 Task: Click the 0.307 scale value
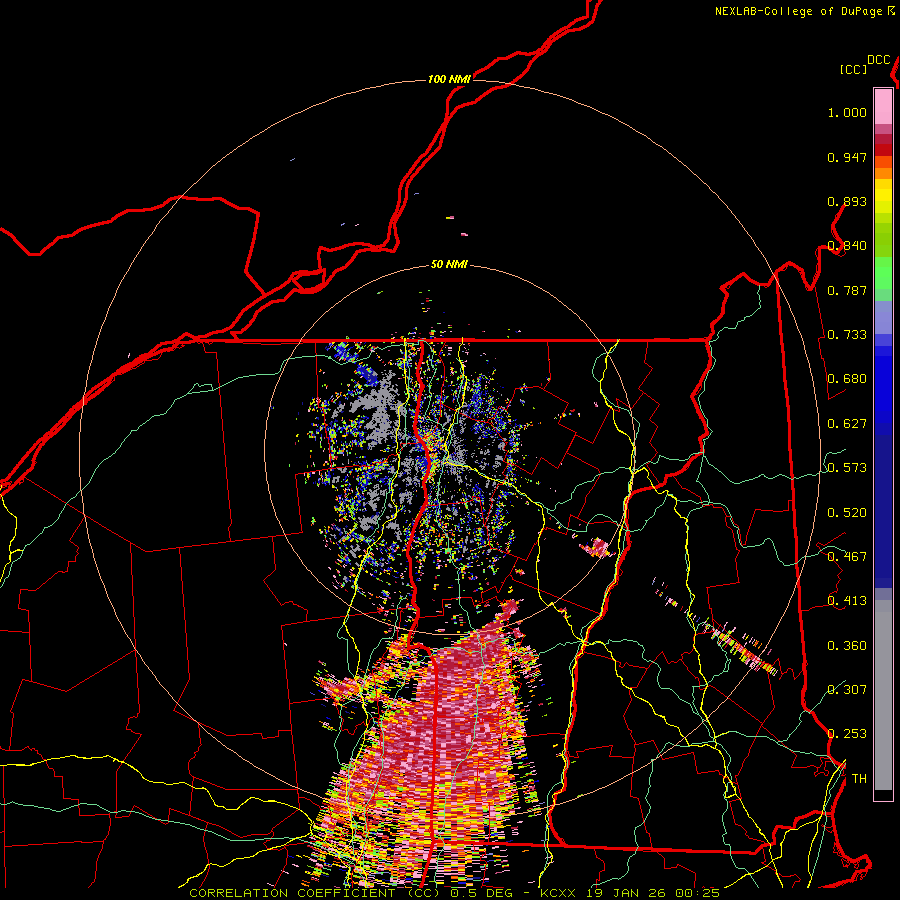847,690
